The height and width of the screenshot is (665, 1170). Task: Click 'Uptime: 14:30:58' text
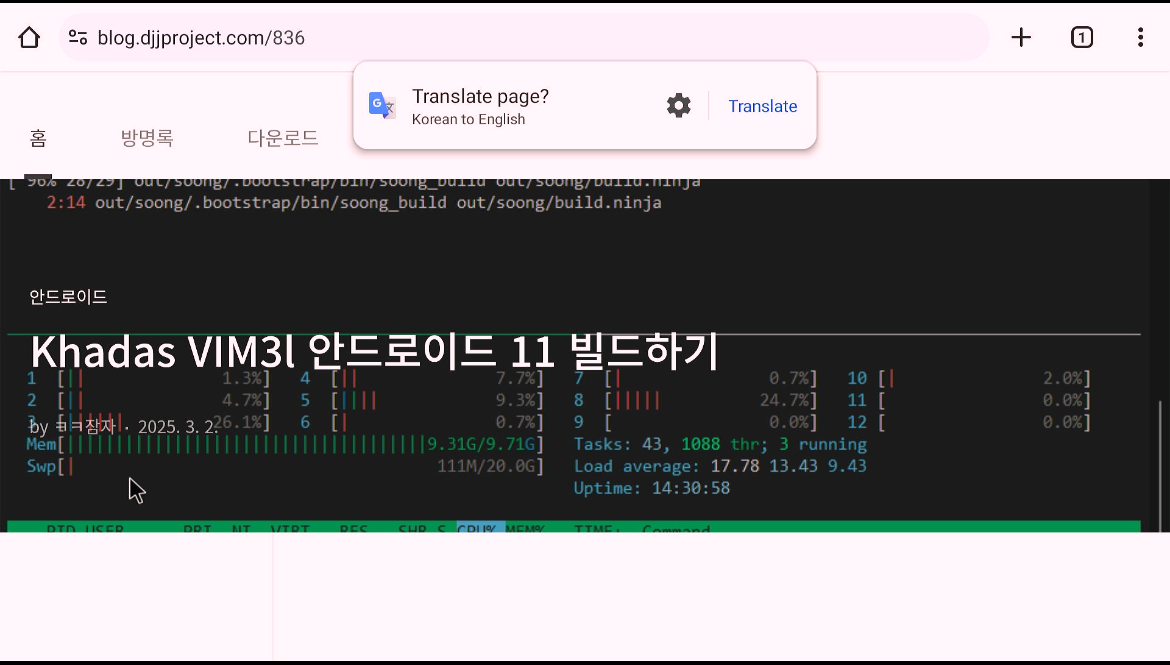click(x=651, y=488)
